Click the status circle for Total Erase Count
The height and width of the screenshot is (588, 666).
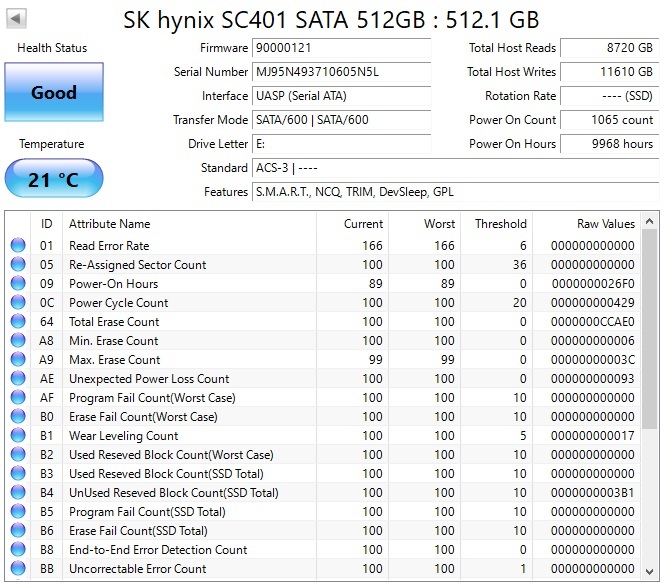point(18,321)
